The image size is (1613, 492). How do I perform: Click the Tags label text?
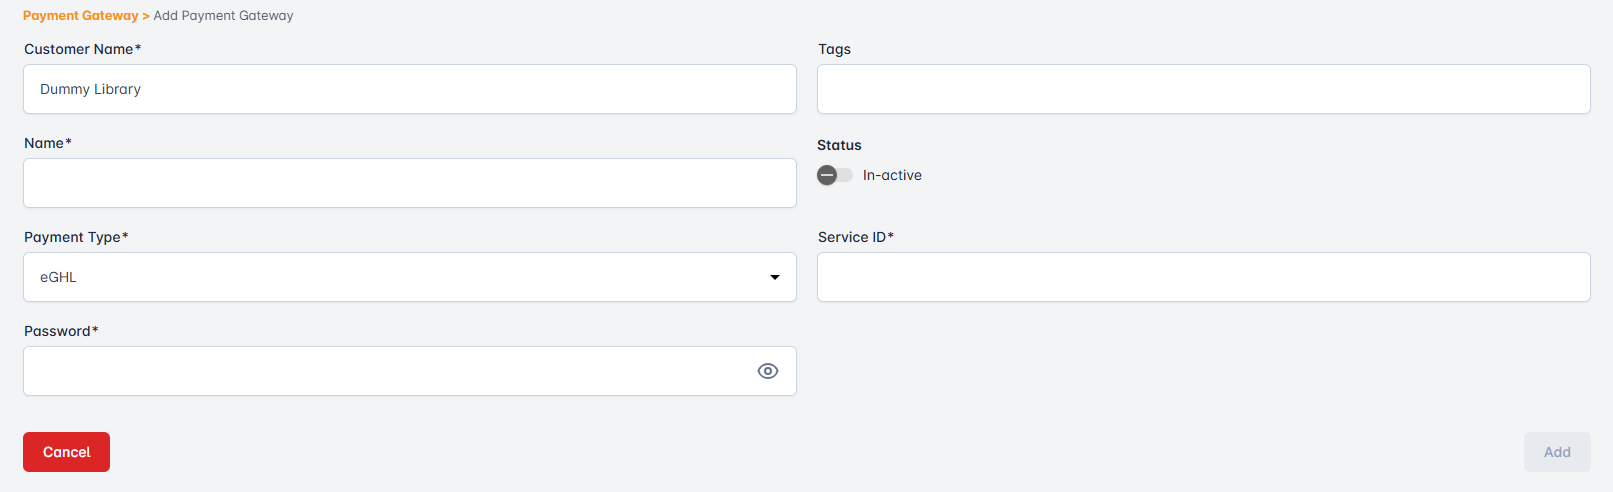[x=834, y=49]
